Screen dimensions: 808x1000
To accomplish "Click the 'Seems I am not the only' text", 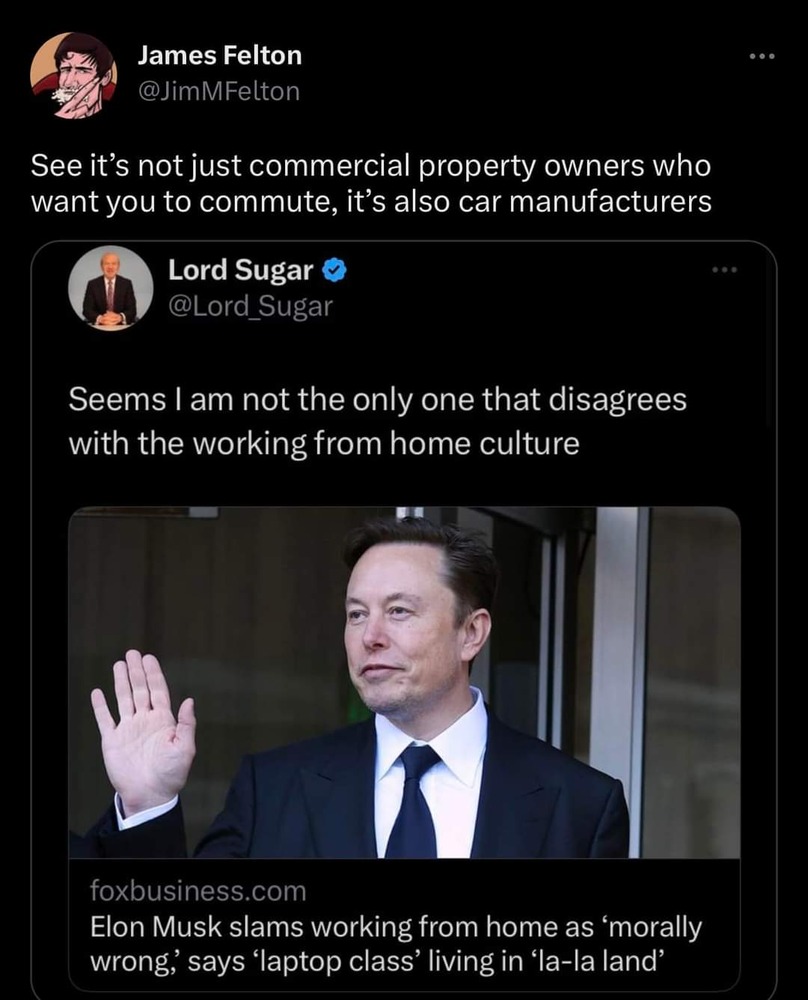I will (x=377, y=400).
